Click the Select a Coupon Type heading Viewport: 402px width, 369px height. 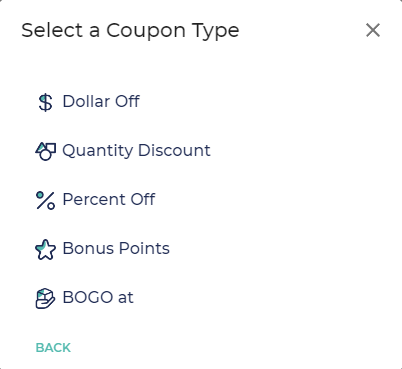[x=130, y=31]
